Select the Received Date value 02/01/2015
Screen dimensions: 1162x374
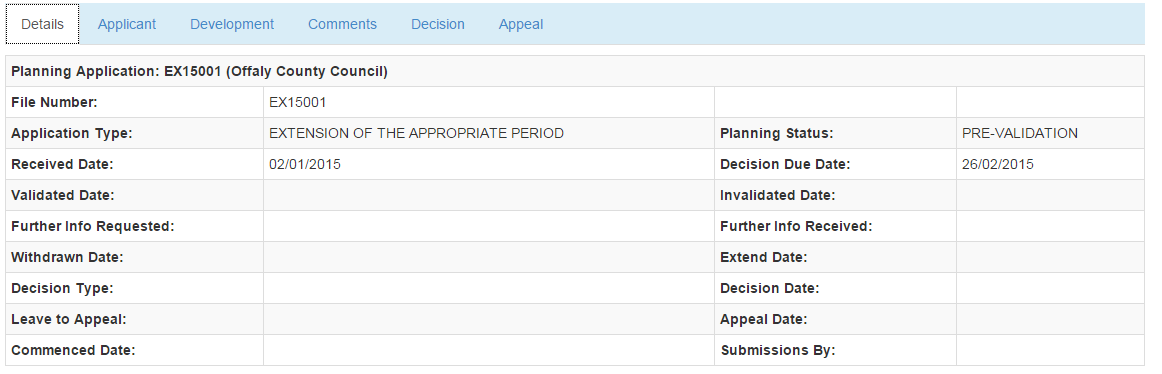pos(305,164)
